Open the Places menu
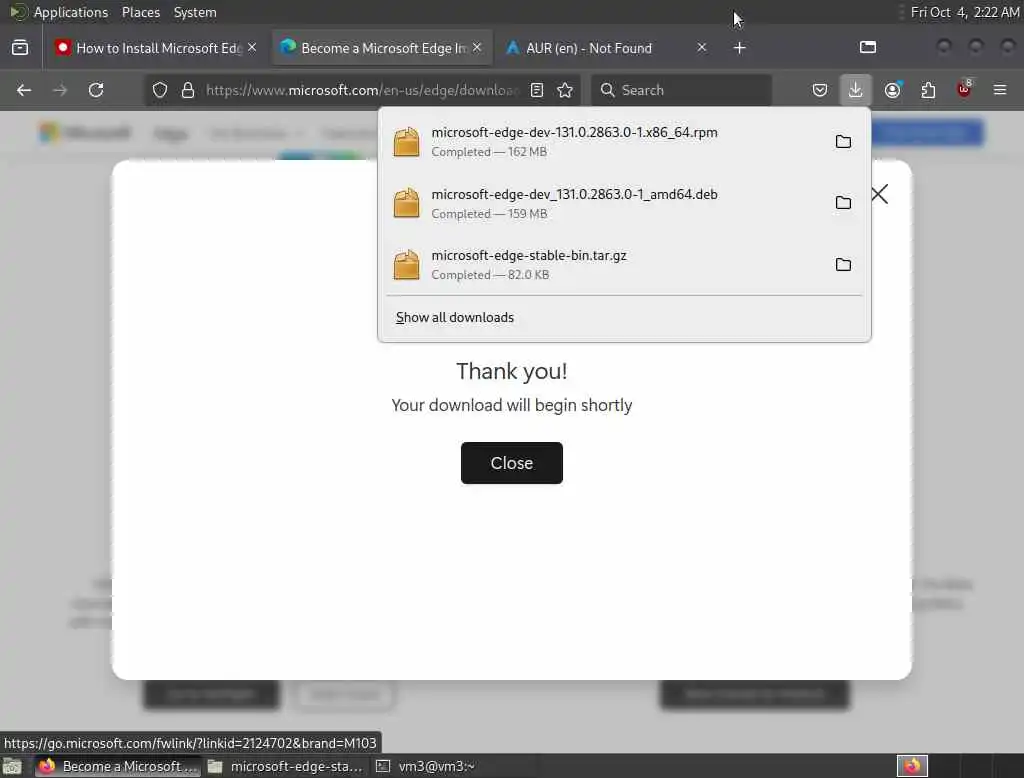Screen dimensions: 1024x778 141,12
